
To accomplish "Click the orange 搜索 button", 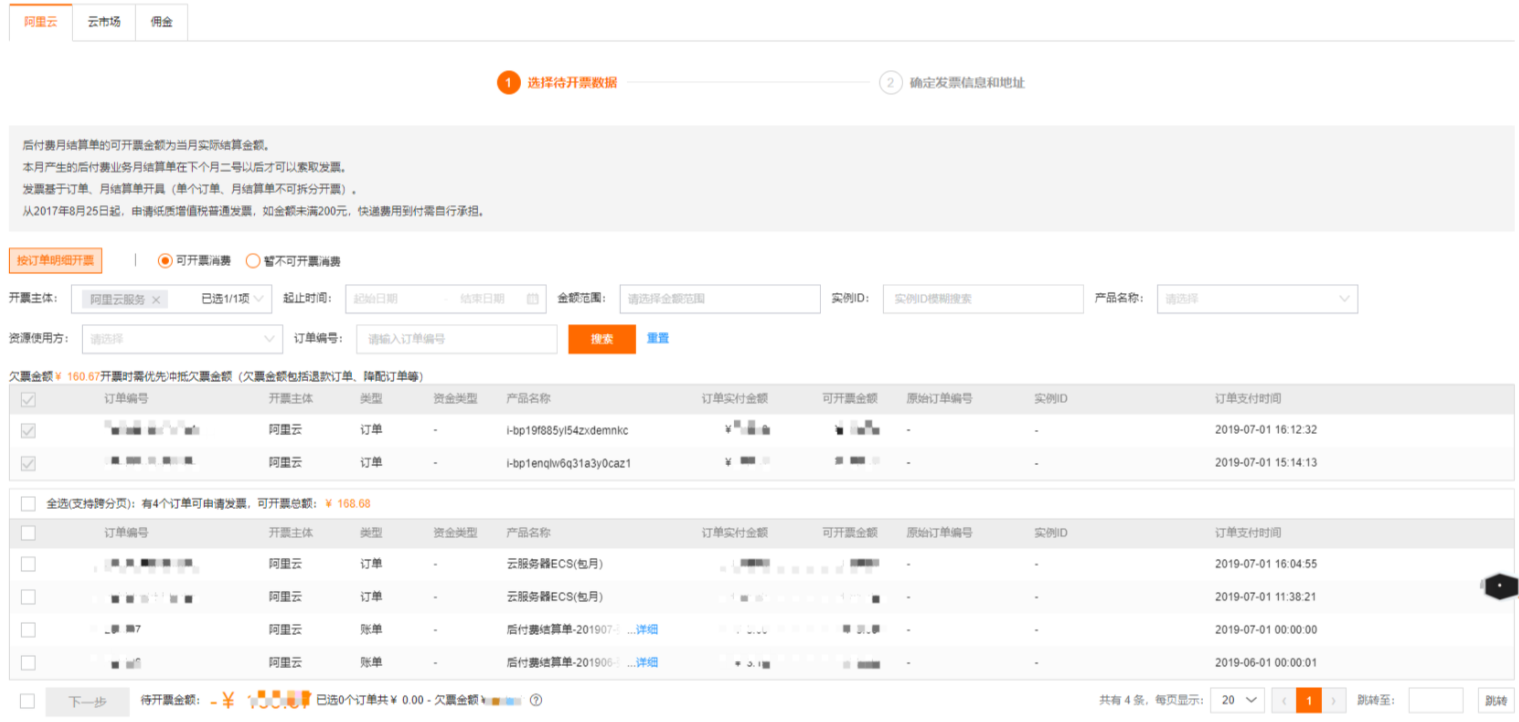I will pyautogui.click(x=602, y=339).
